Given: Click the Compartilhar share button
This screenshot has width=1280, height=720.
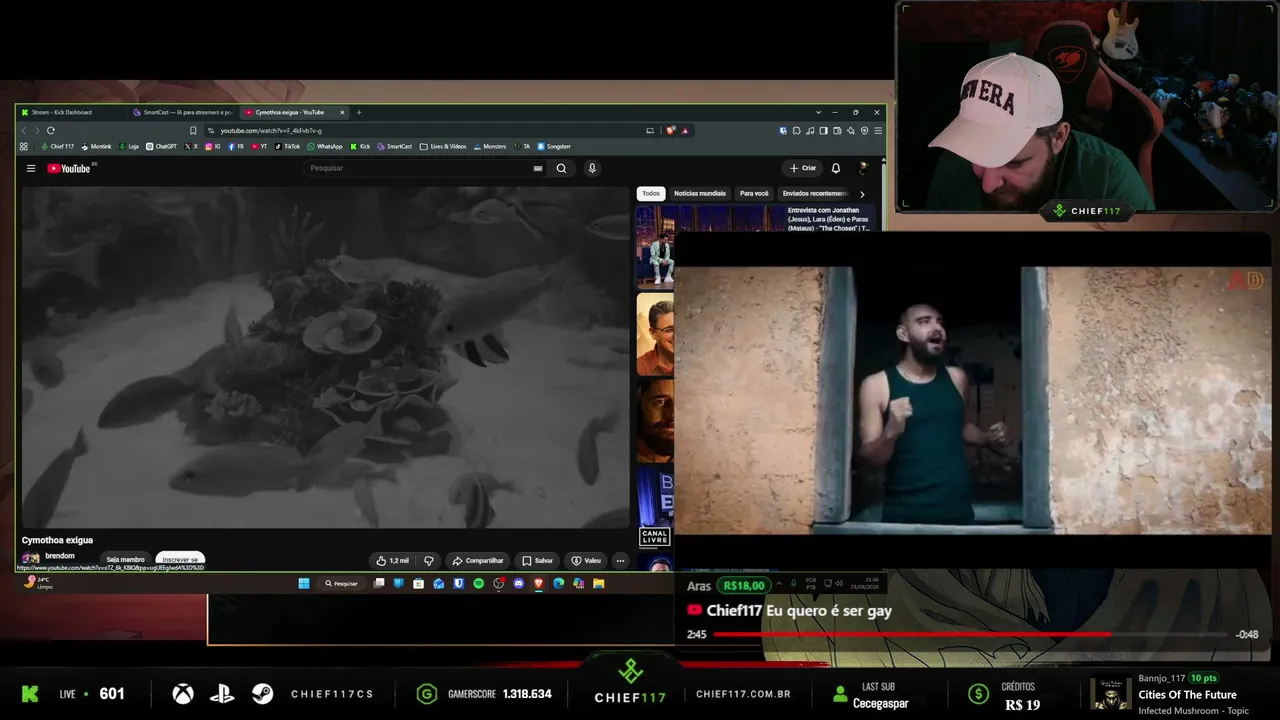Looking at the screenshot, I should click(477, 561).
